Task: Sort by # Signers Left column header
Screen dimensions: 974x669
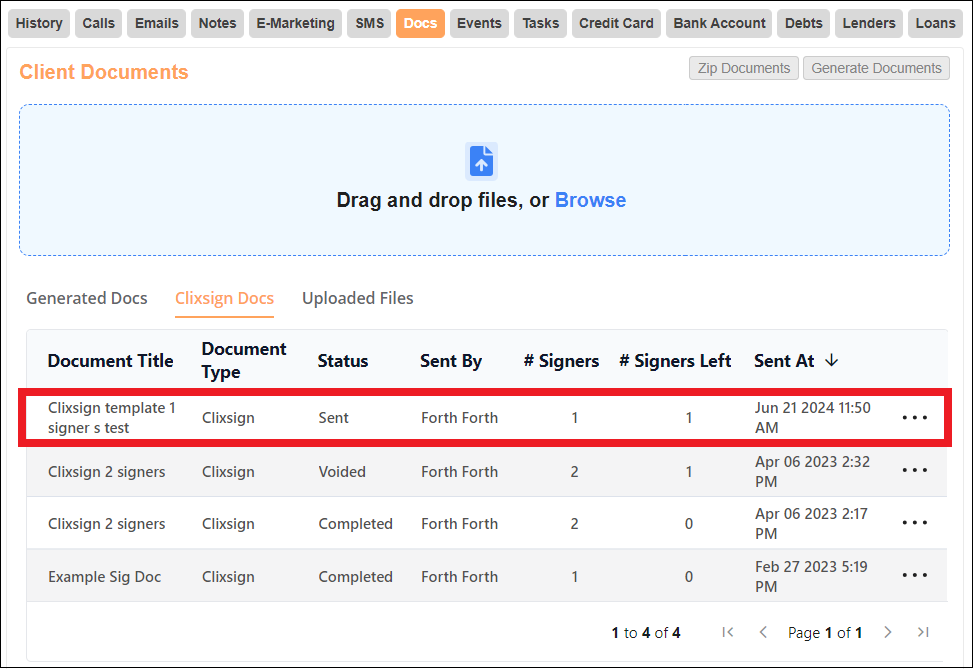Action: [675, 361]
